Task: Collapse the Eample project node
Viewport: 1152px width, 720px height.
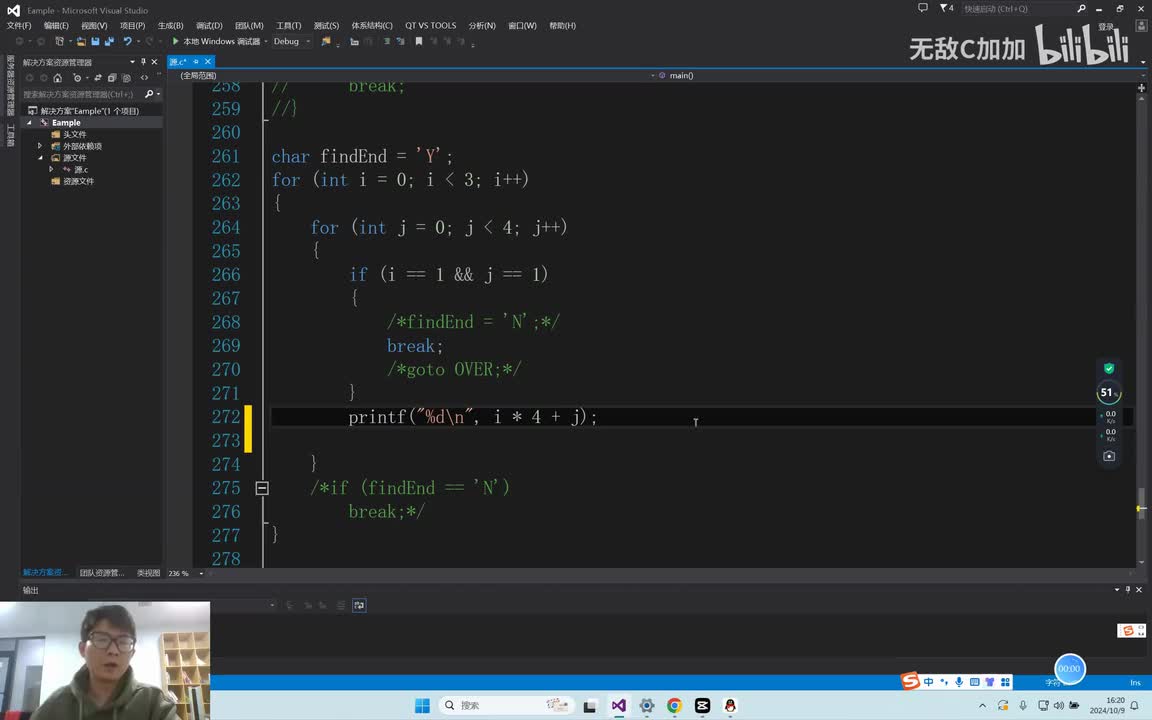Action: [30, 123]
